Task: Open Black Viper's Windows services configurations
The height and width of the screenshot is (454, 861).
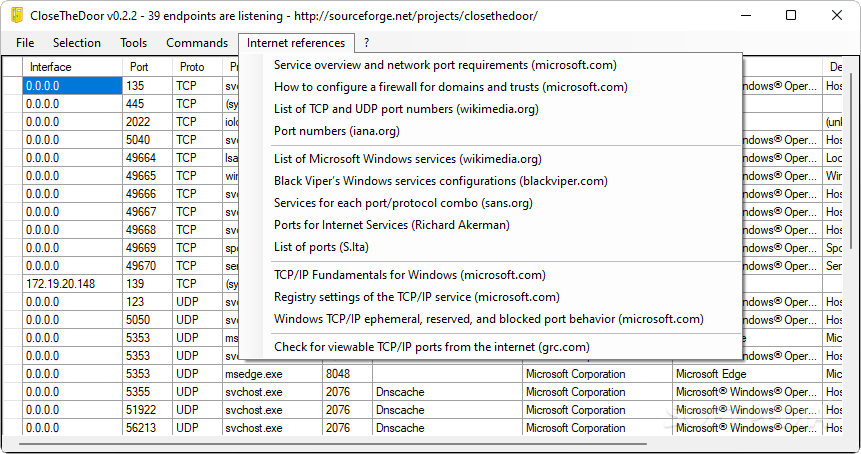Action: [x=441, y=181]
